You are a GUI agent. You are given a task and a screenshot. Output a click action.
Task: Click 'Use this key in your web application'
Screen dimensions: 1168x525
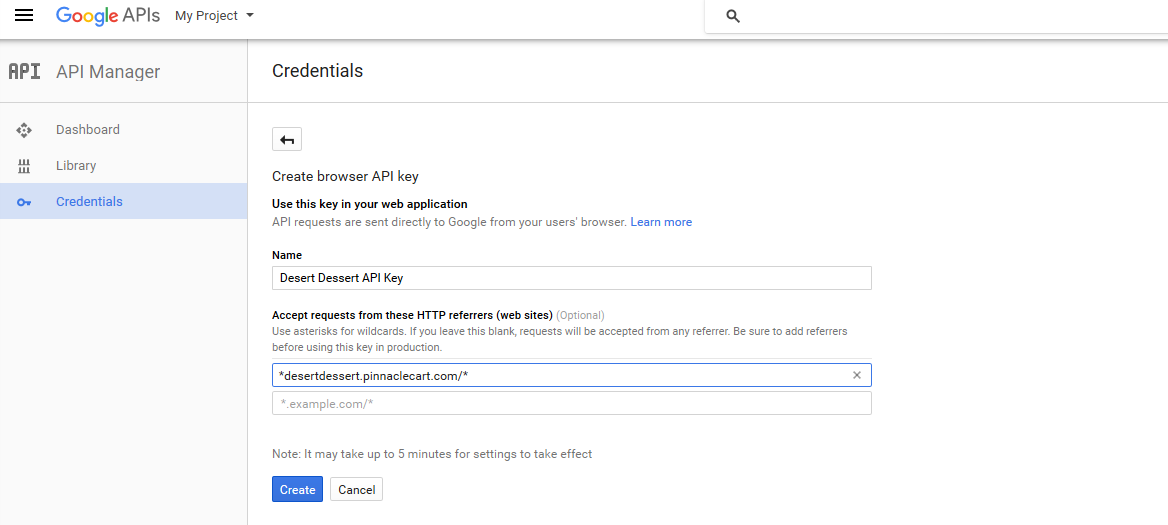point(369,203)
